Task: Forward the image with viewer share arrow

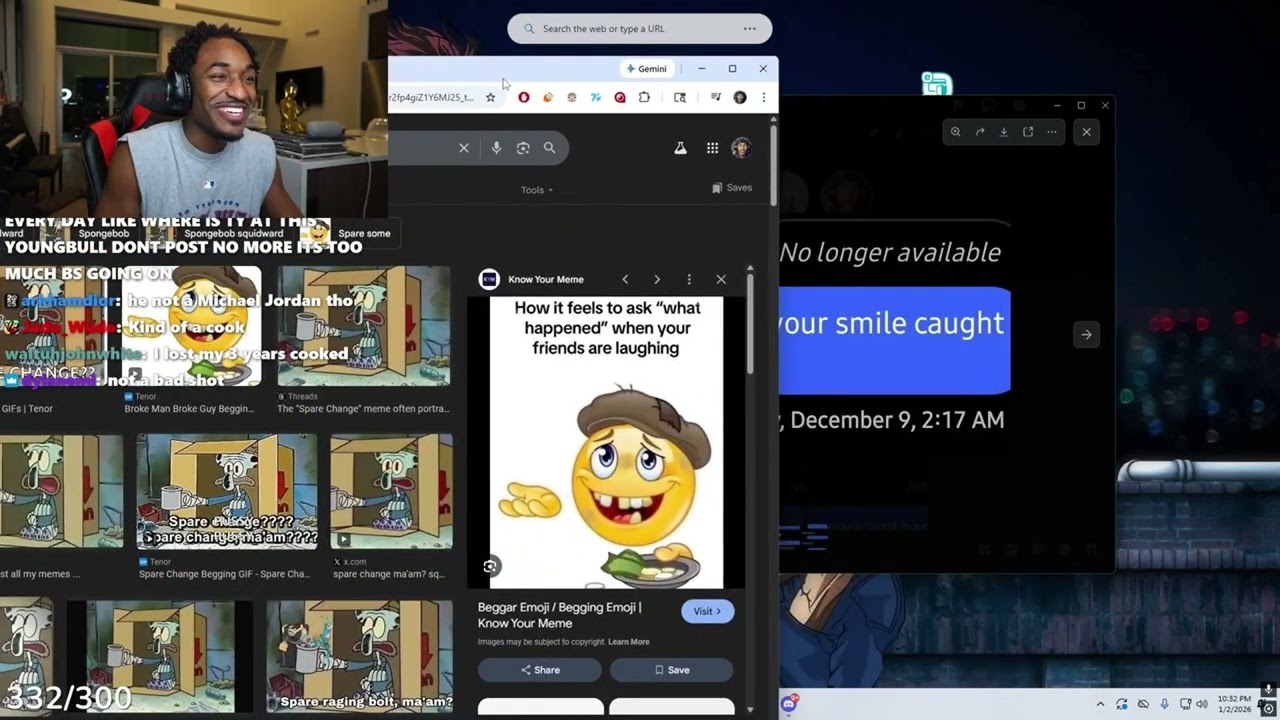Action: (x=980, y=132)
